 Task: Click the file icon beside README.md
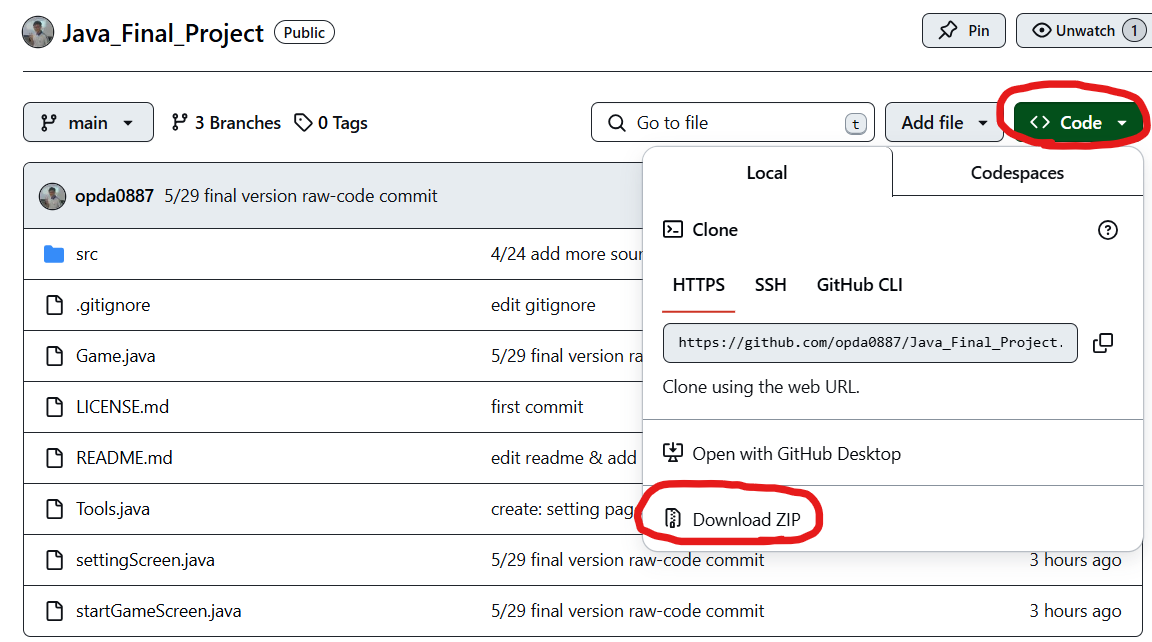point(54,458)
